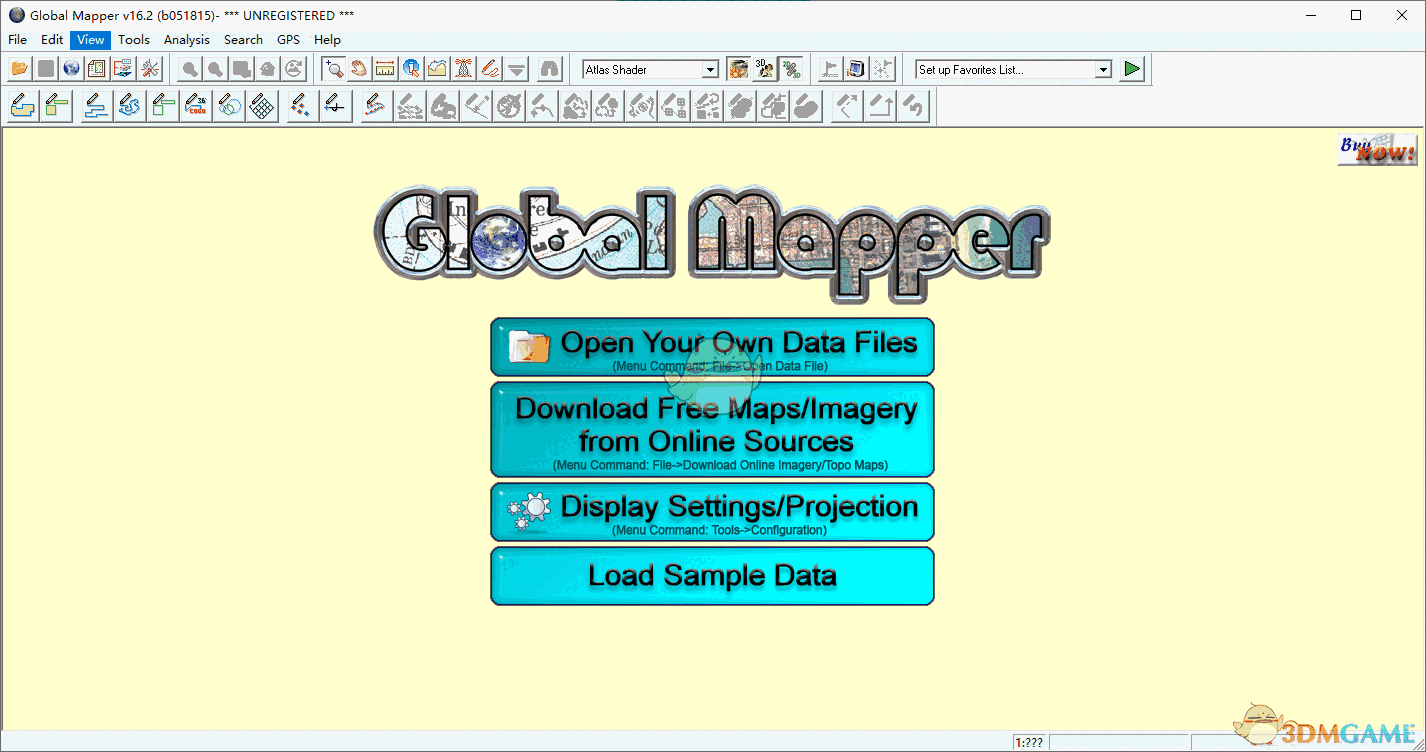The width and height of the screenshot is (1426, 752).
Task: Open a data file using the folder icon
Action: click(20, 68)
